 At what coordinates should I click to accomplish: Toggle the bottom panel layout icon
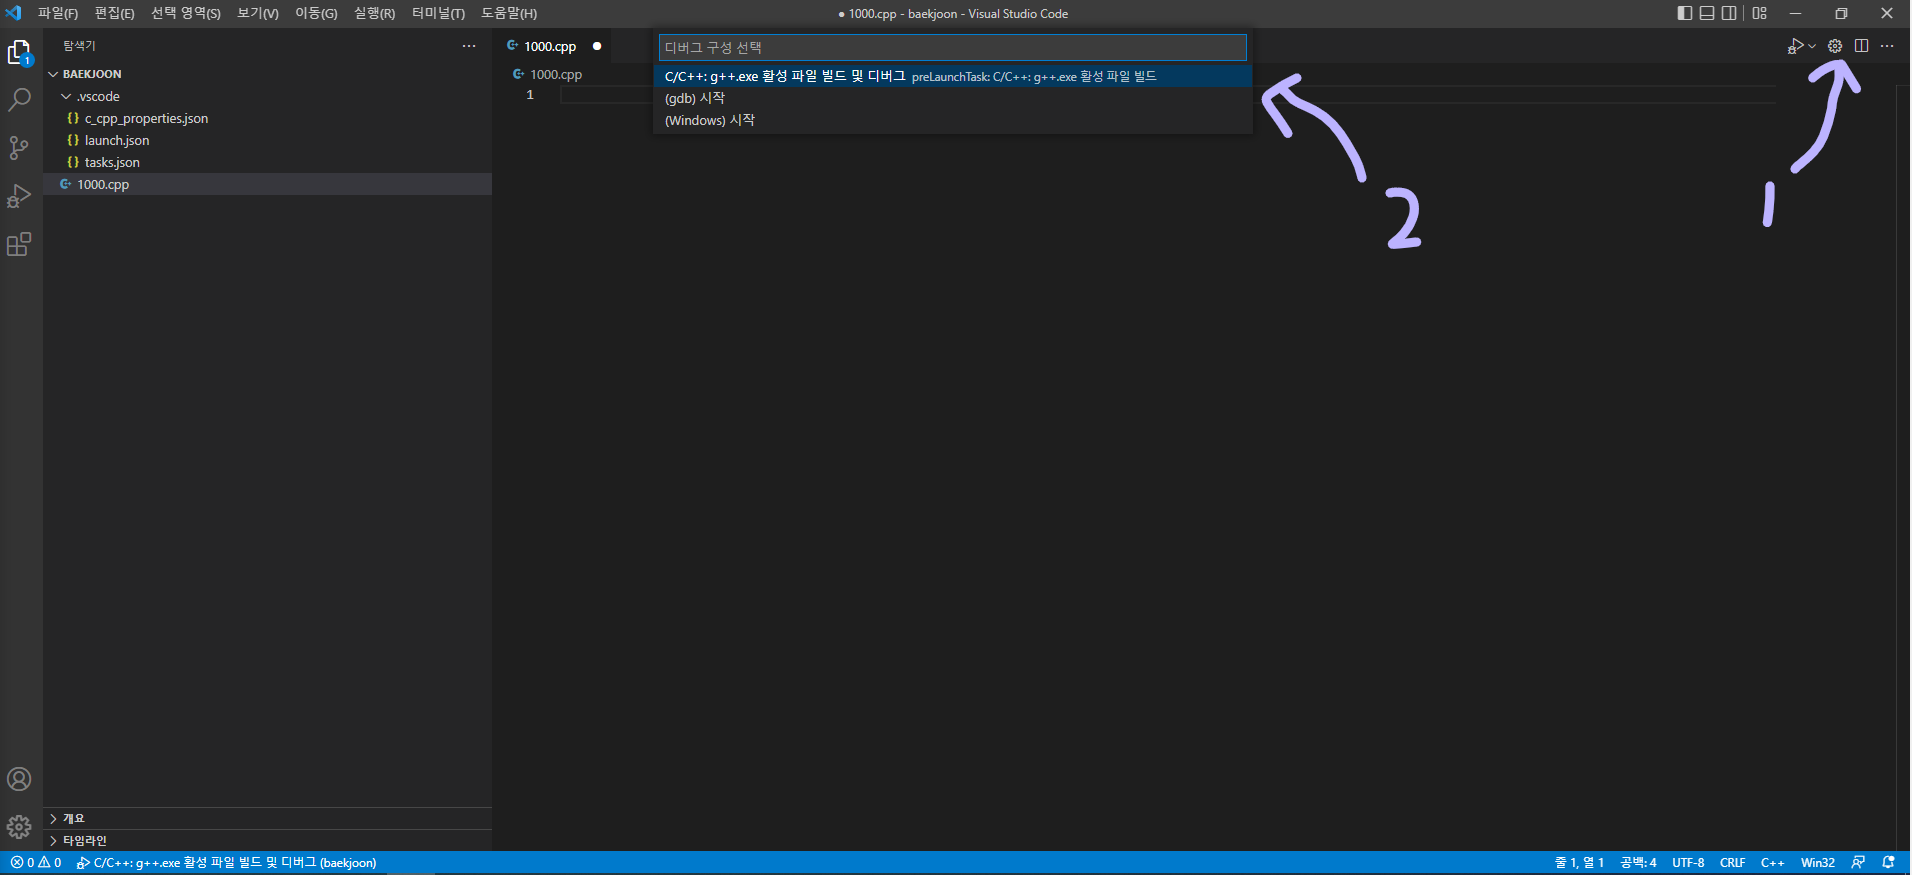tap(1707, 13)
